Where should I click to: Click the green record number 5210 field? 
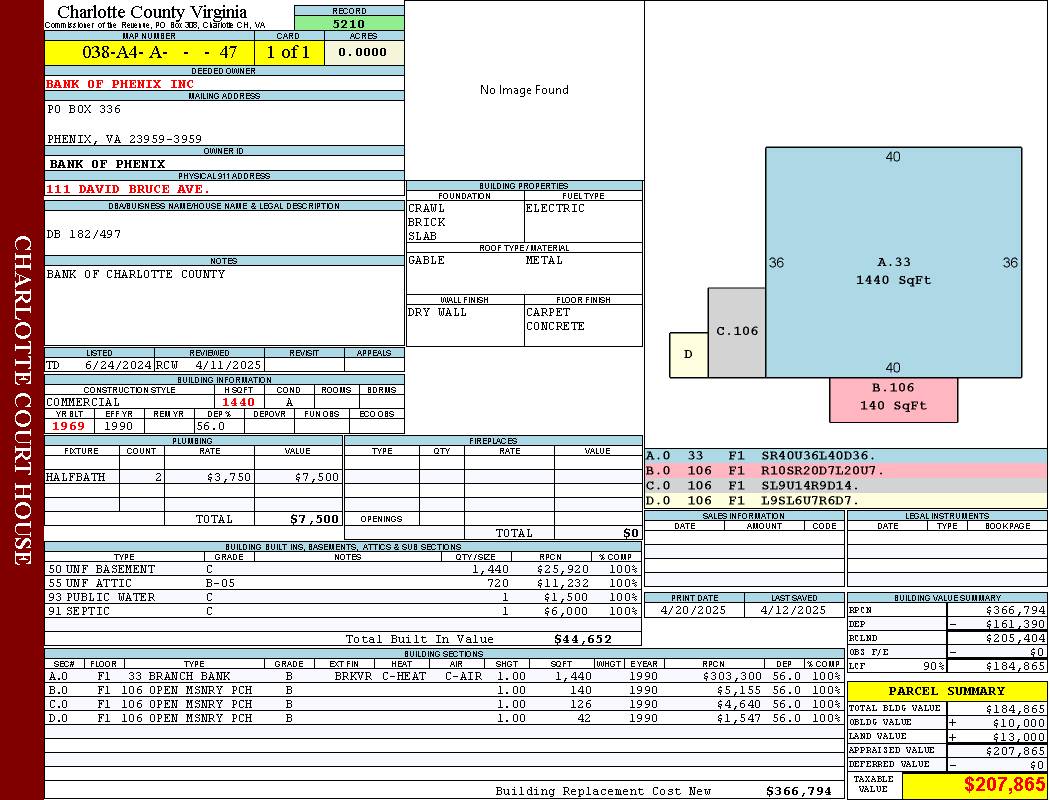point(349,23)
